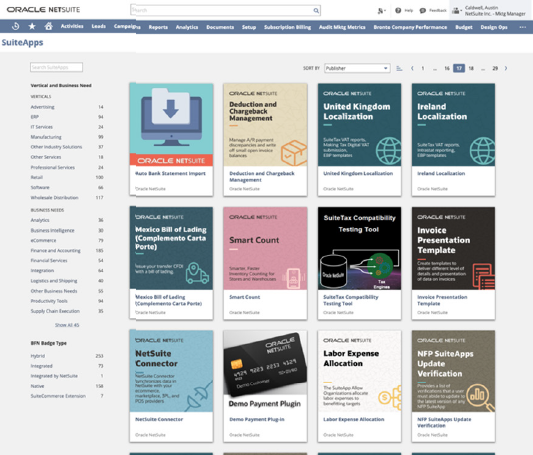Go to page 1
533x455 pixels.
[423, 68]
